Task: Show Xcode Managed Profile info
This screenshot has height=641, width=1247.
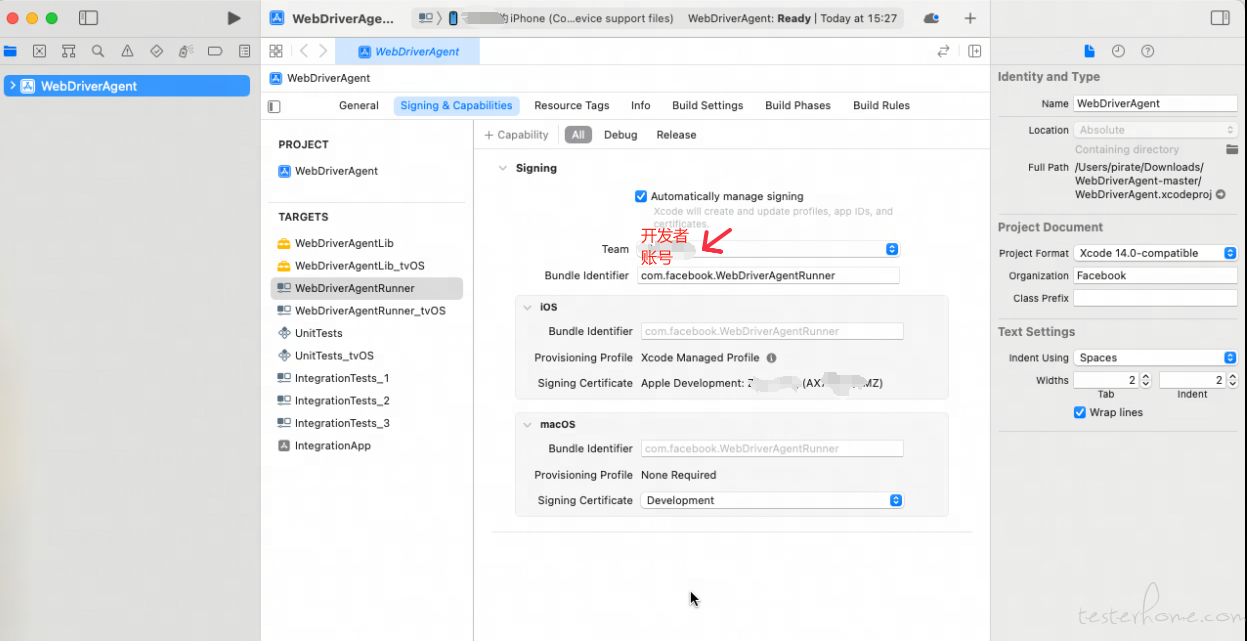Action: coord(771,358)
